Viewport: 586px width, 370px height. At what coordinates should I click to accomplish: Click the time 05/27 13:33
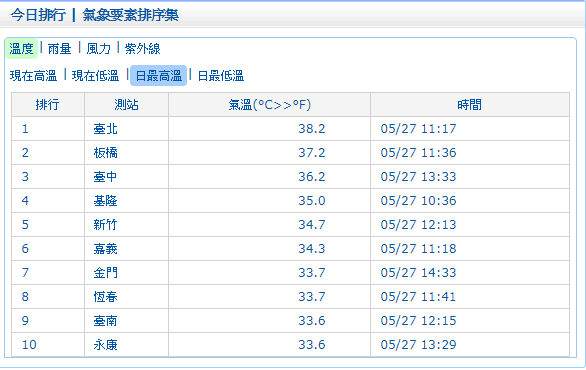pyautogui.click(x=419, y=177)
